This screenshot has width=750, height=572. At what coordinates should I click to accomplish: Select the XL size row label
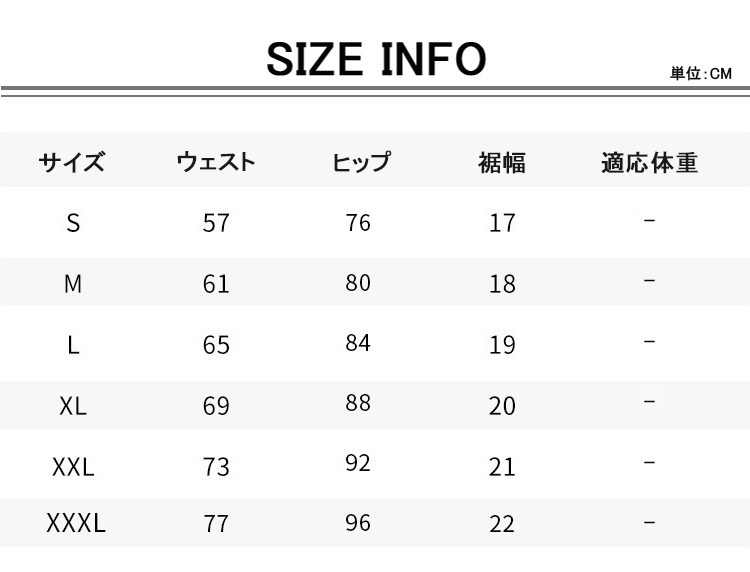click(x=72, y=406)
